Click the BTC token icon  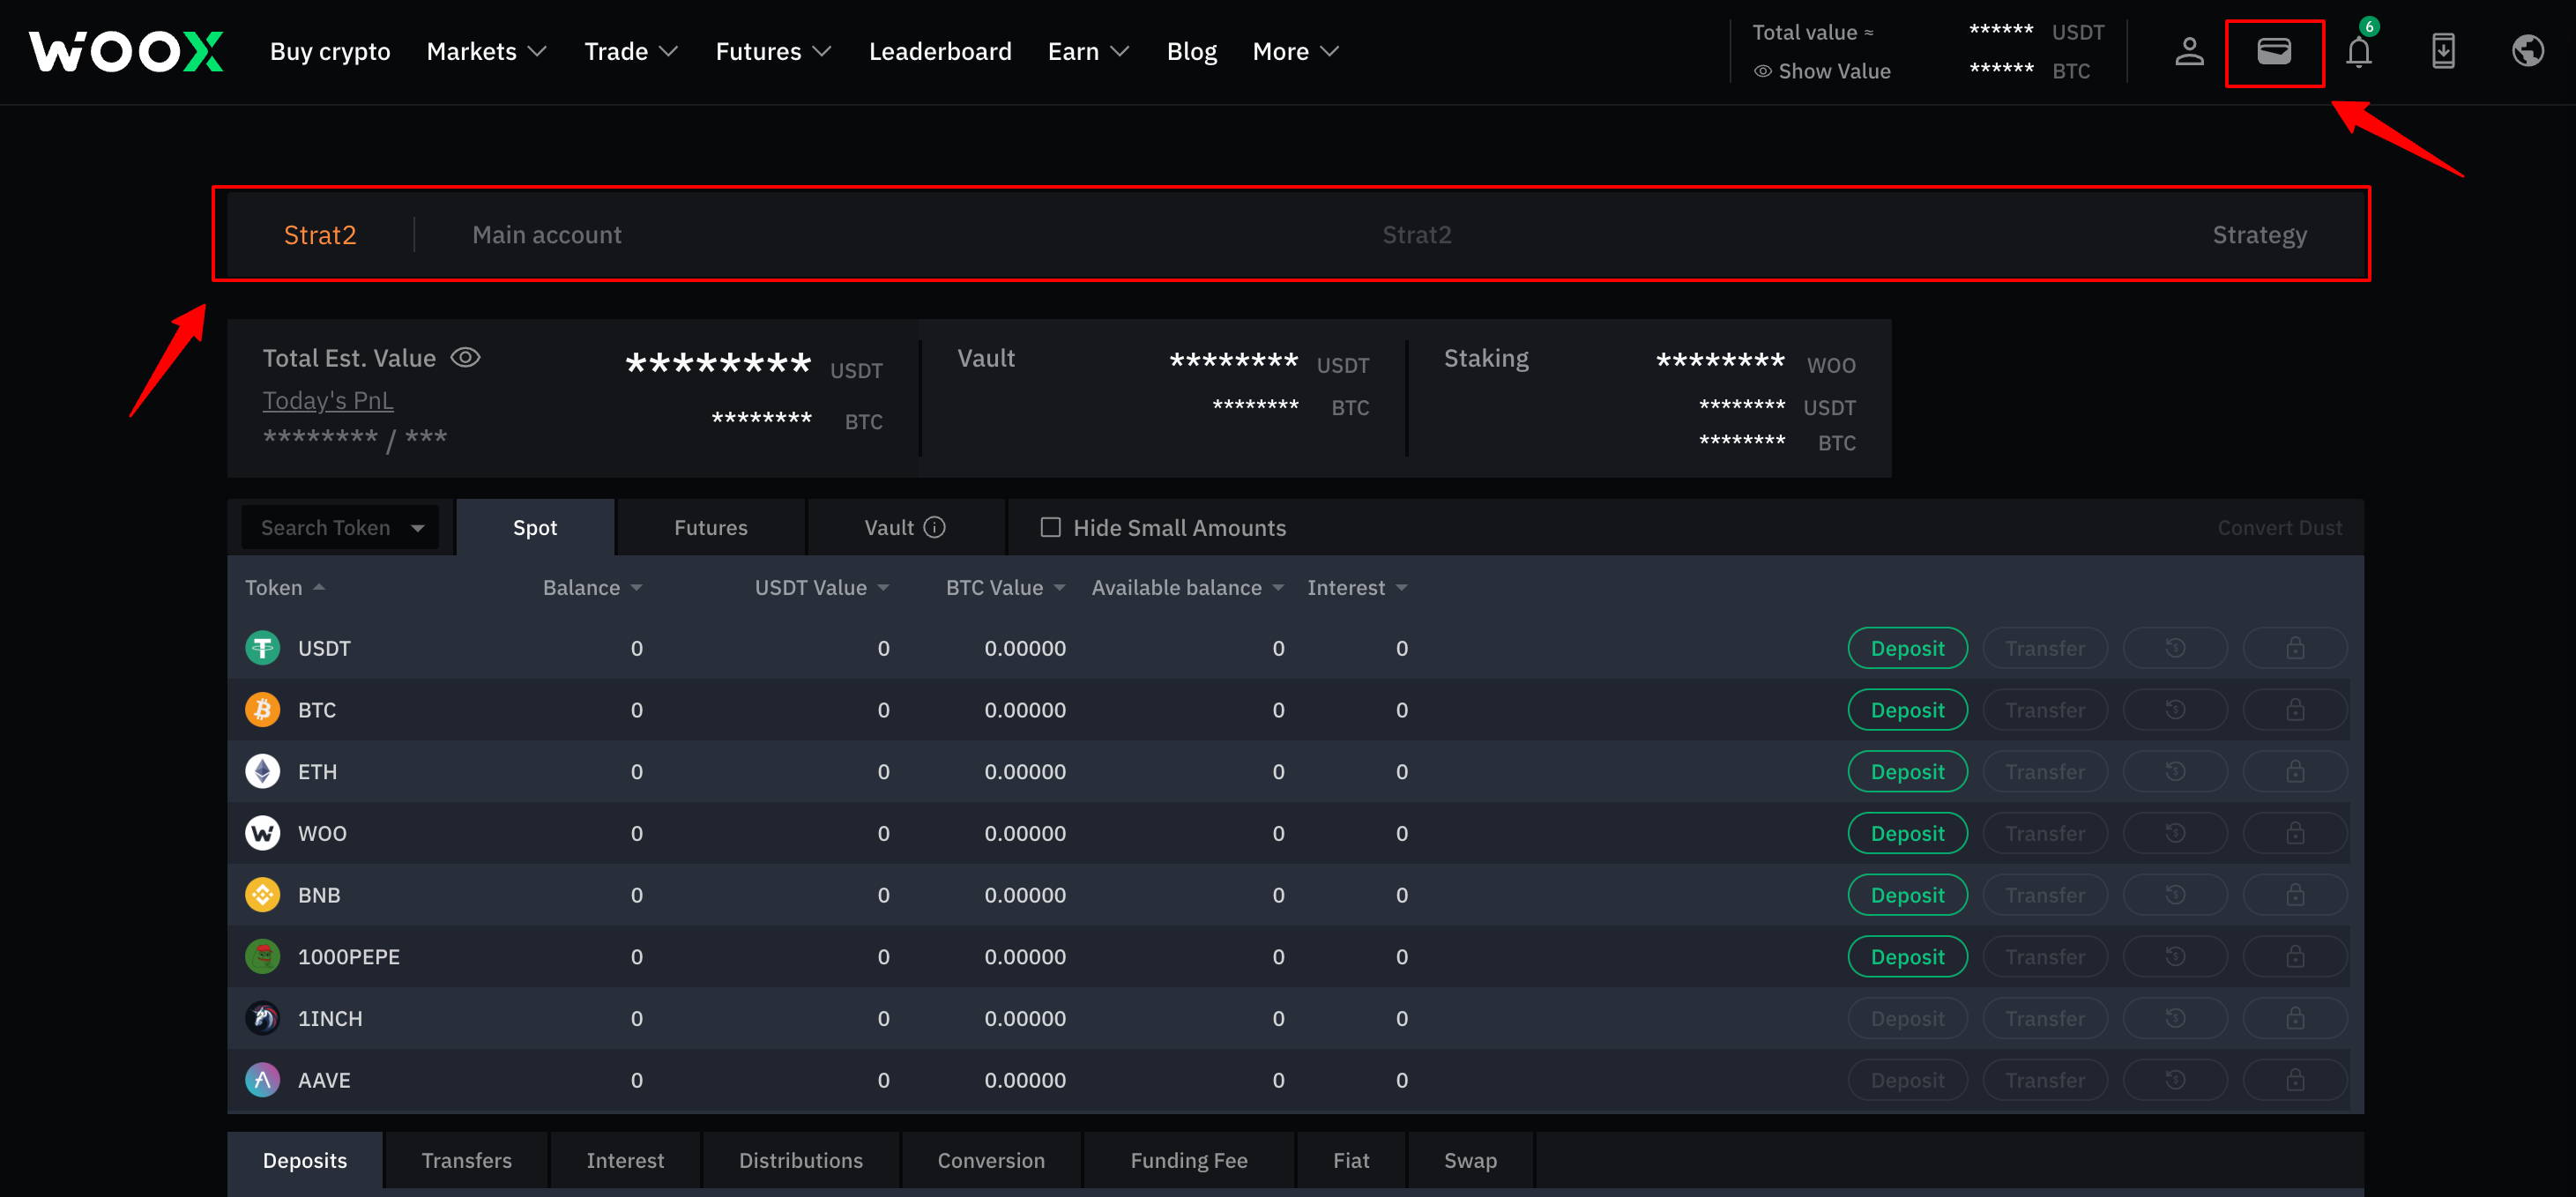click(262, 710)
